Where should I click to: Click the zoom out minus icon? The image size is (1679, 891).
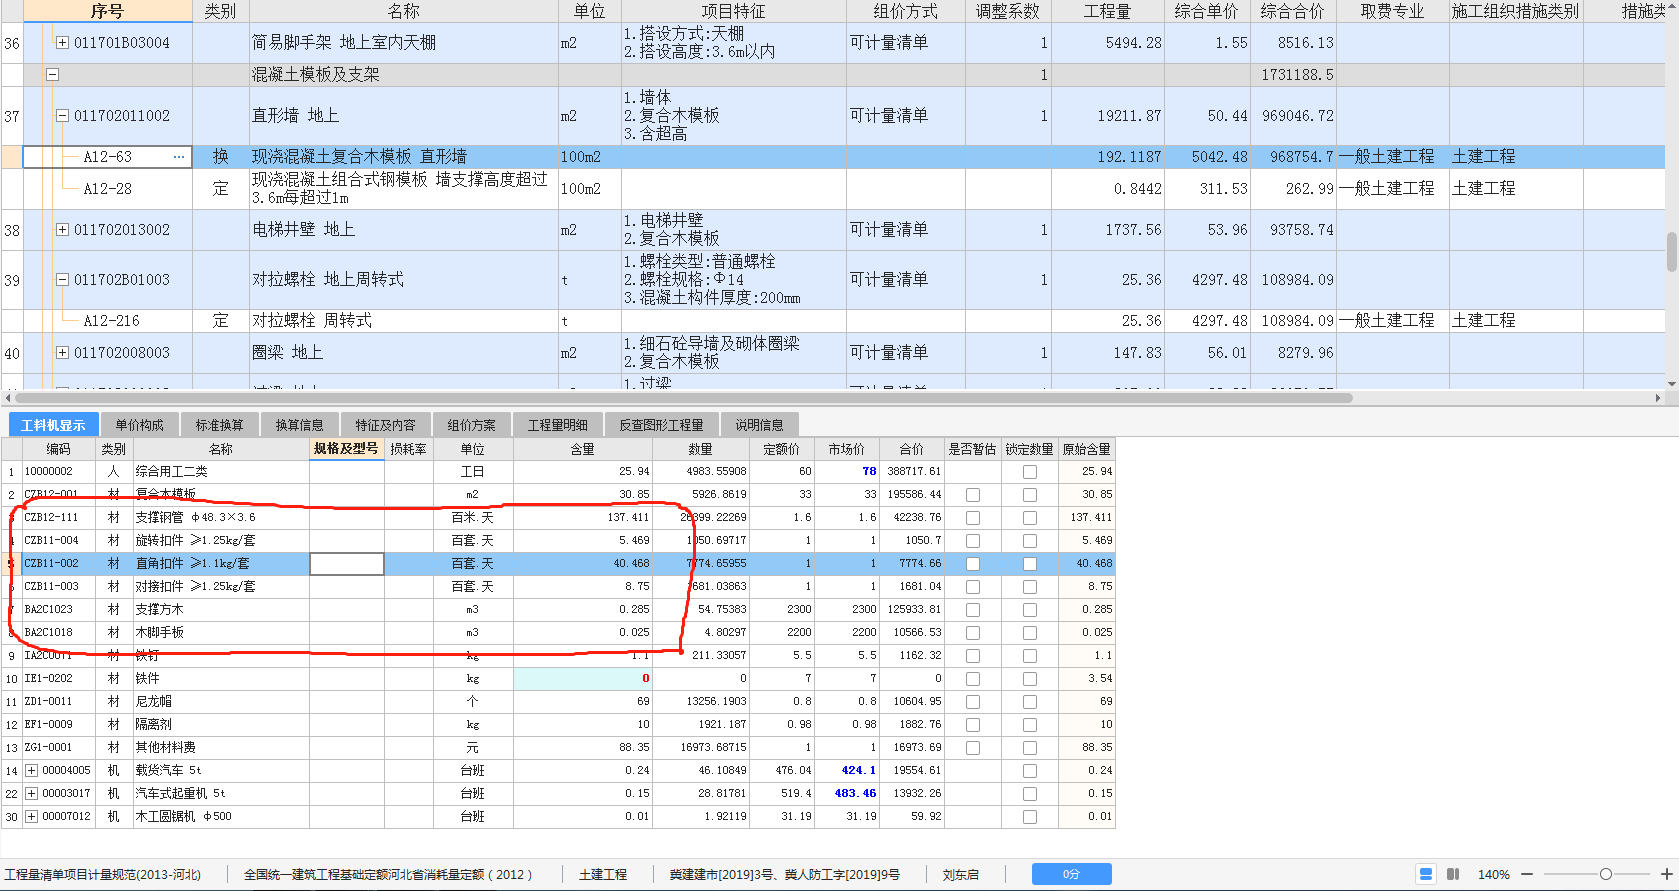click(x=1527, y=874)
